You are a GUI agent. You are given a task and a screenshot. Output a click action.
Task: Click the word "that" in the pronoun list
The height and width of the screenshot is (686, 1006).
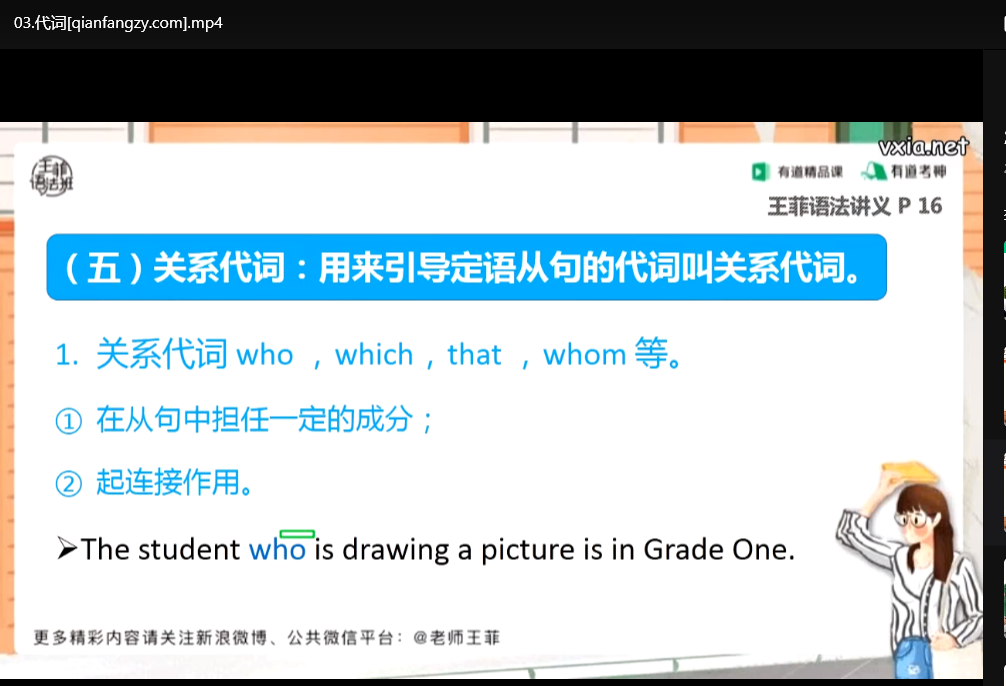point(474,354)
